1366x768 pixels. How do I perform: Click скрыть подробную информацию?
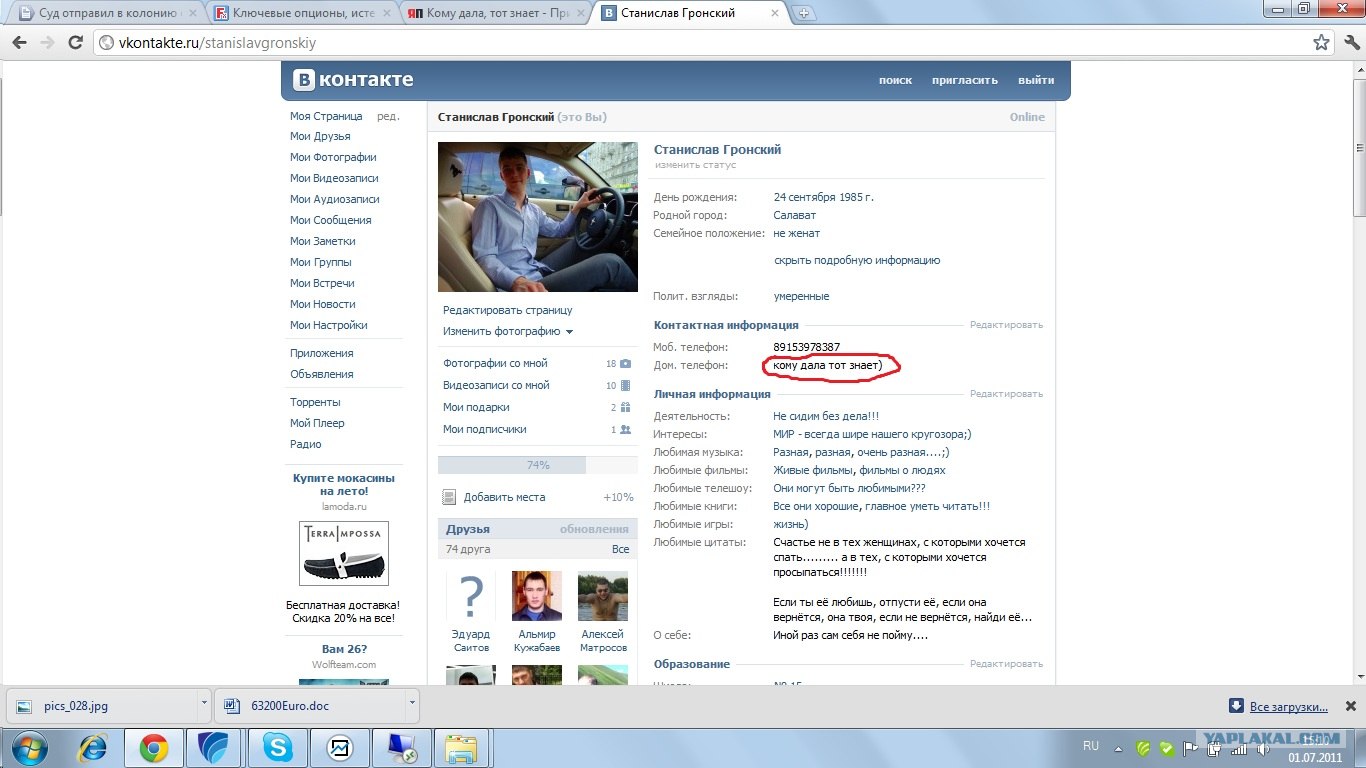(857, 261)
